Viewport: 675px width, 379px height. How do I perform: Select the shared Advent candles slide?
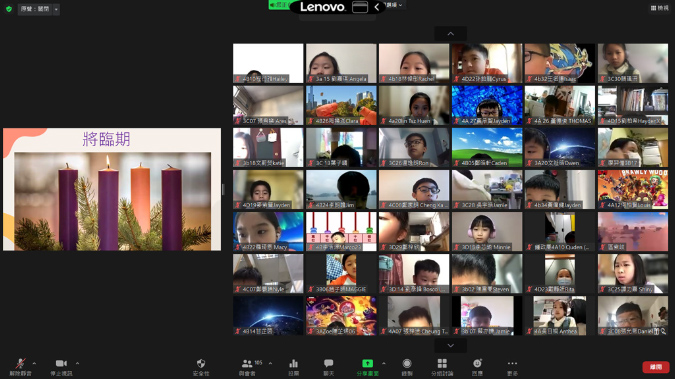(x=112, y=189)
